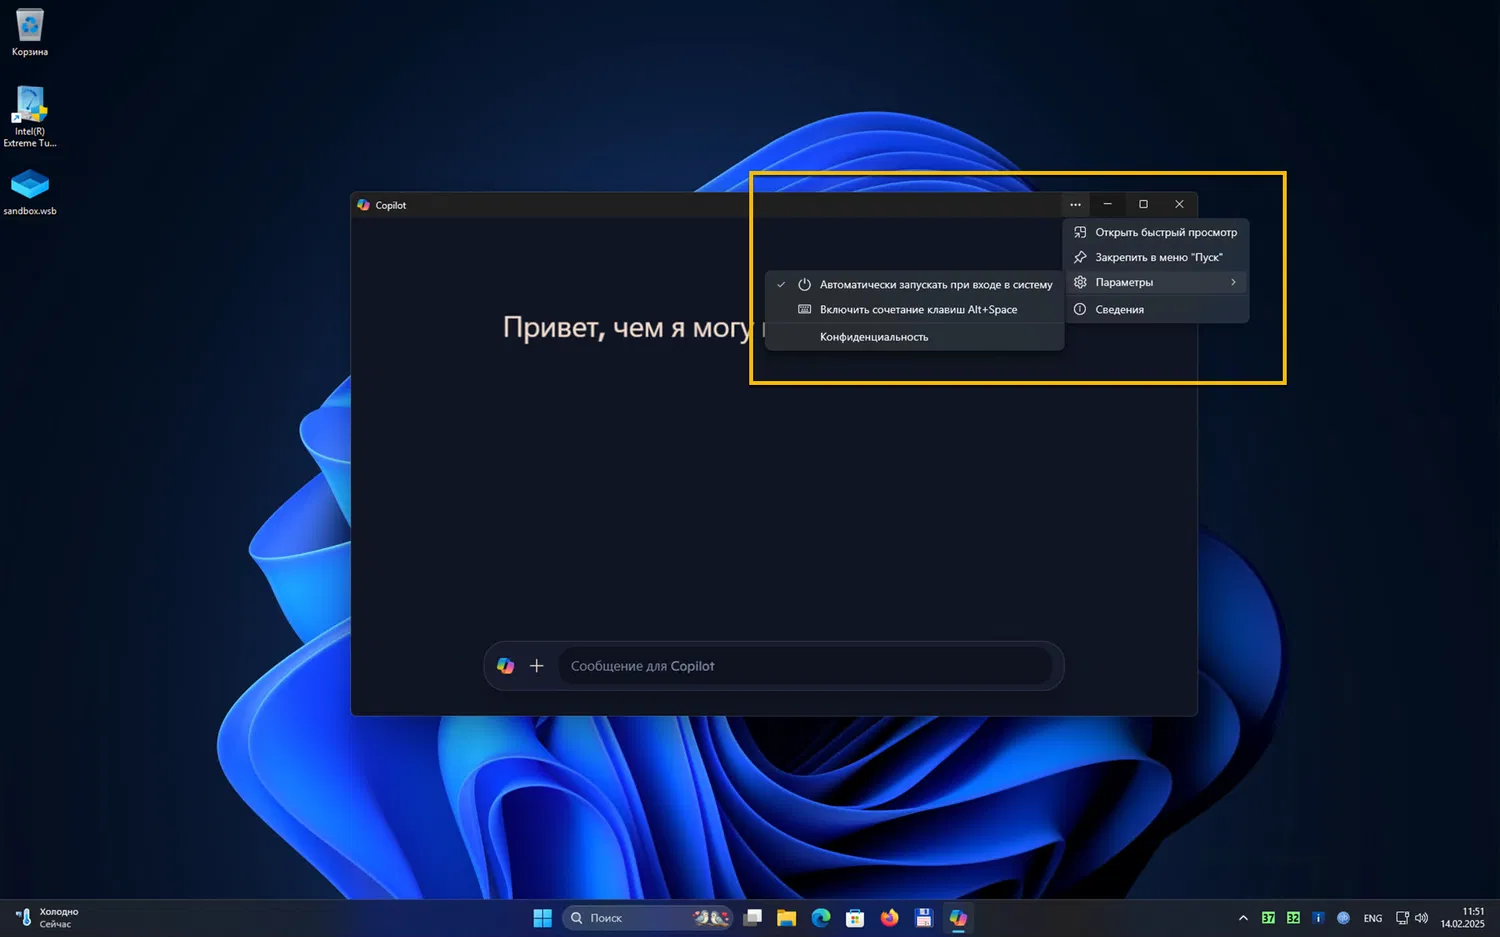Click the round blue qBittorrent tray icon
The image size is (1500, 937).
[x=1343, y=918]
